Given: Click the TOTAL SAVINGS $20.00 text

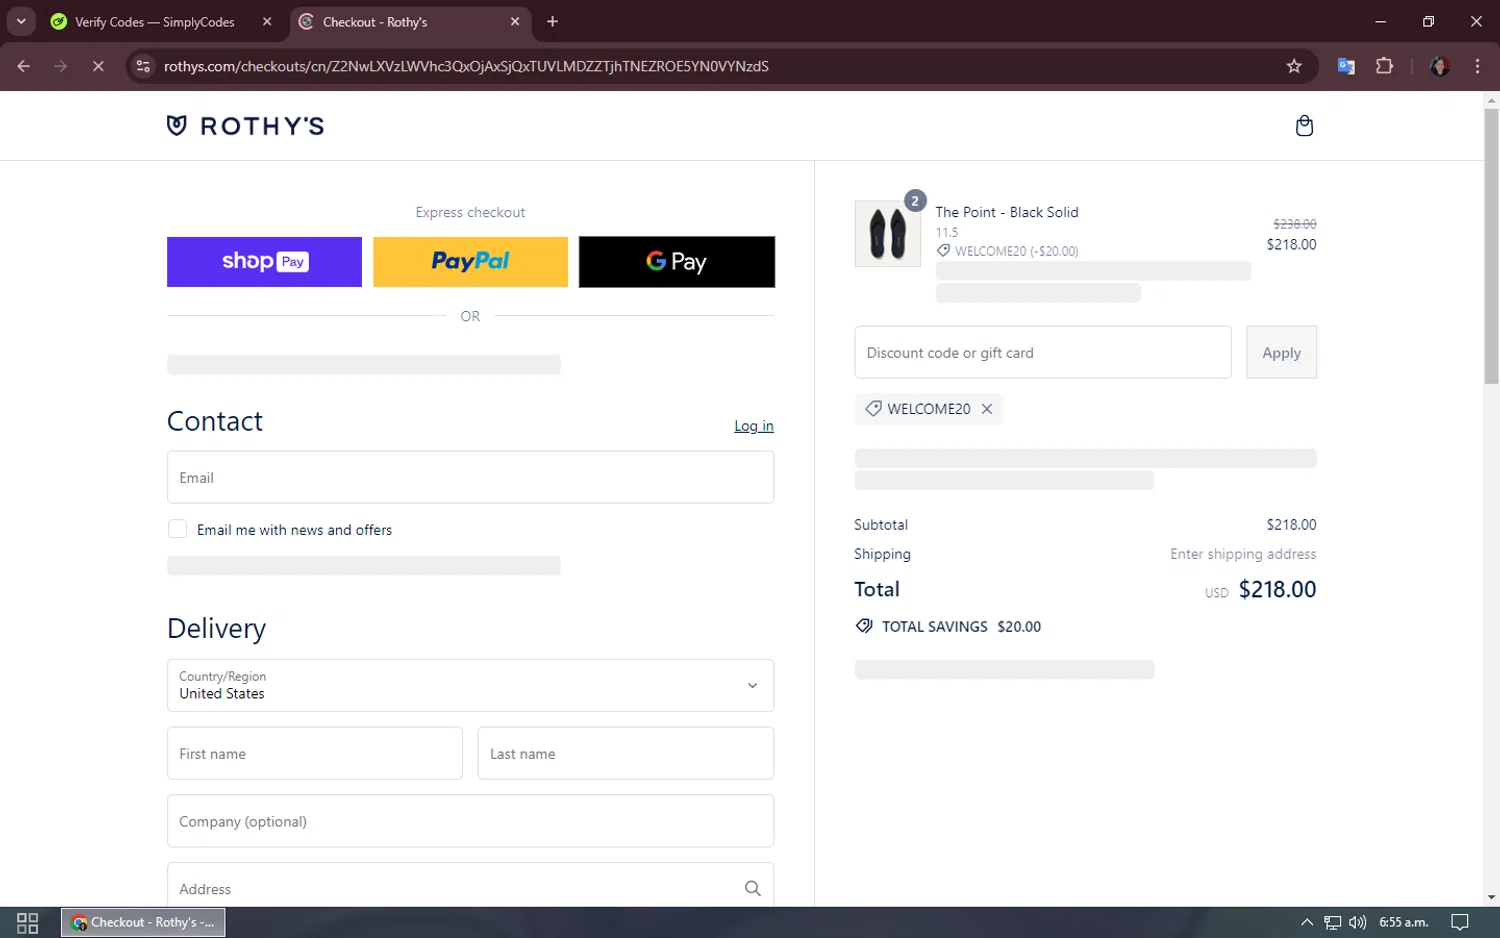Looking at the screenshot, I should pos(961,627).
